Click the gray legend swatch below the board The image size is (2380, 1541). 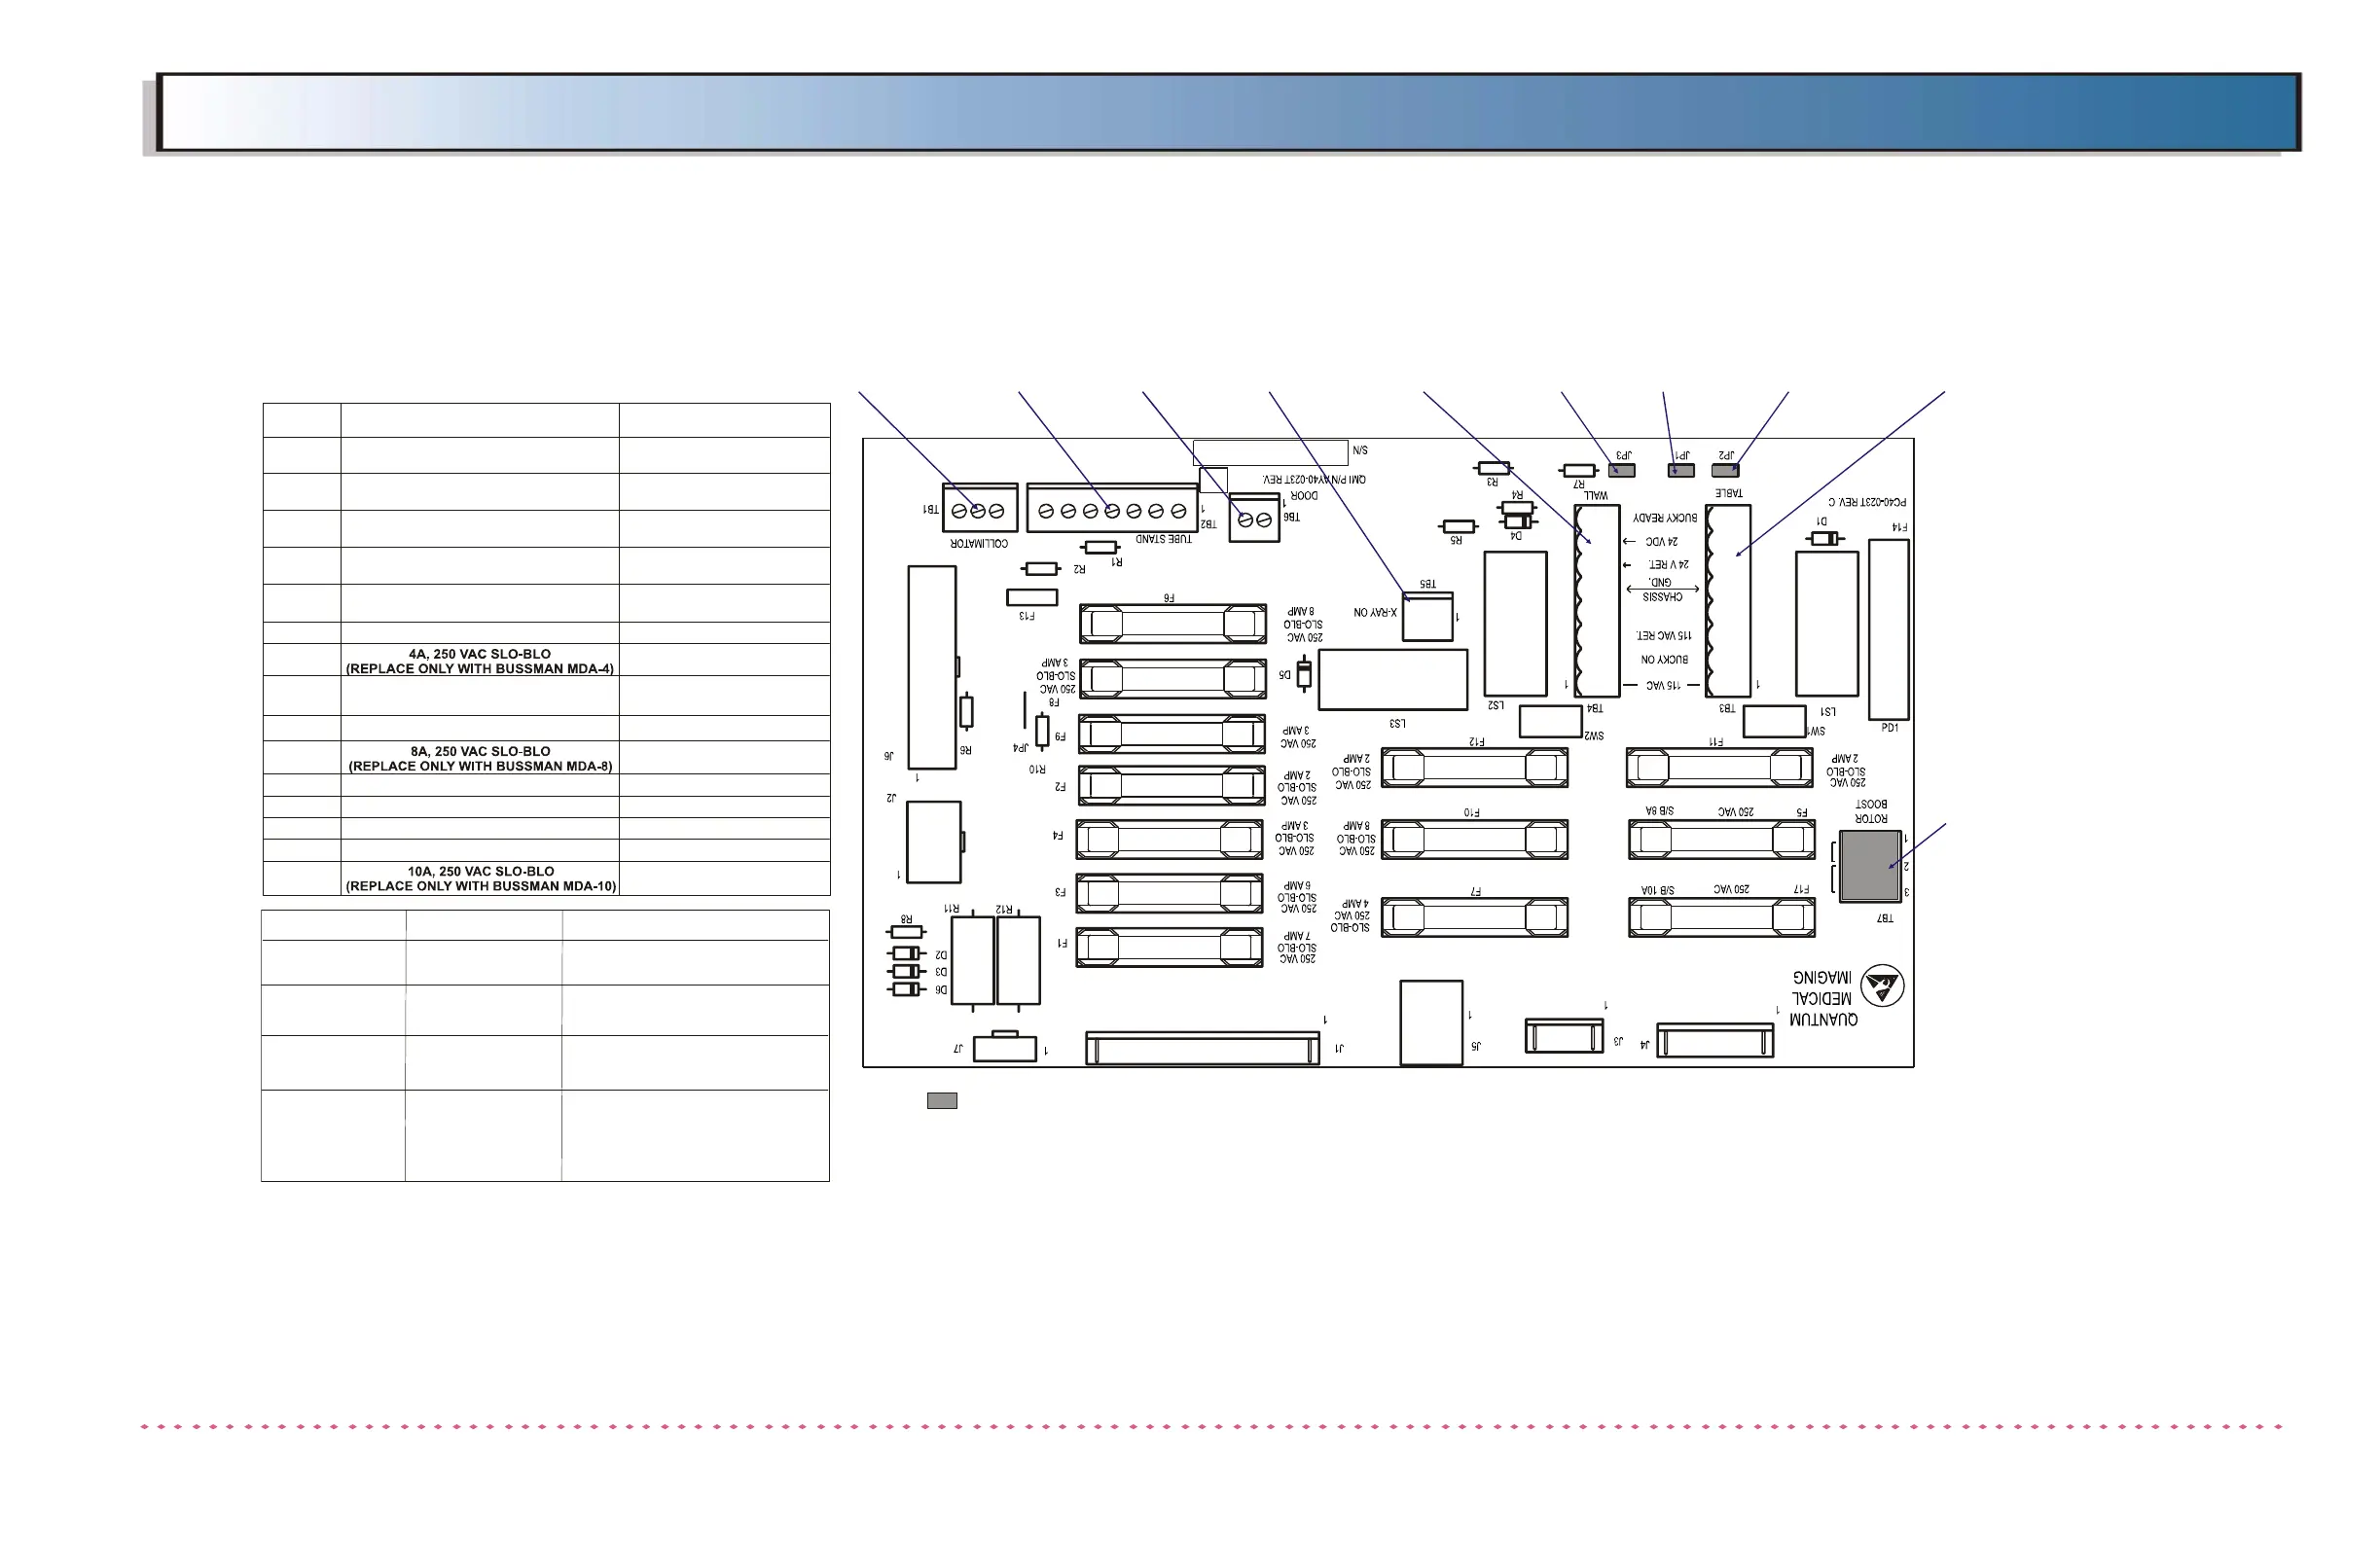click(942, 1101)
